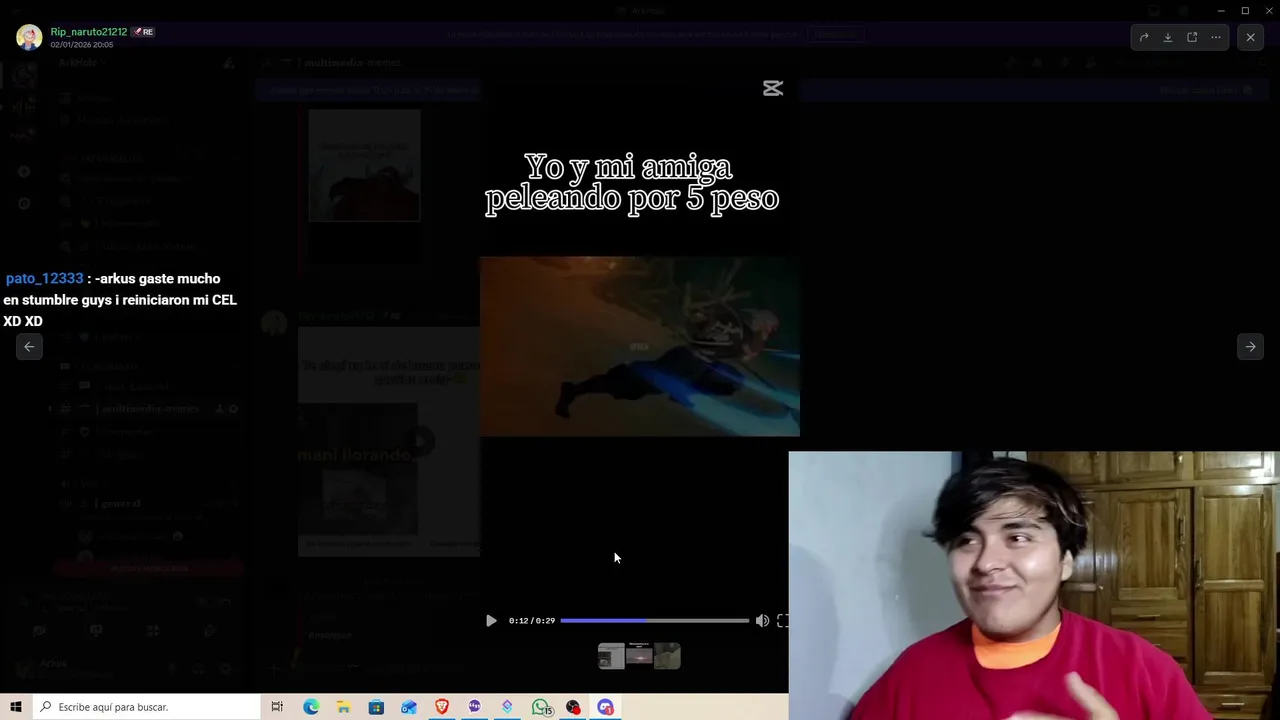Click the RE server tag badge
Image resolution: width=1280 pixels, height=720 pixels.
click(143, 32)
